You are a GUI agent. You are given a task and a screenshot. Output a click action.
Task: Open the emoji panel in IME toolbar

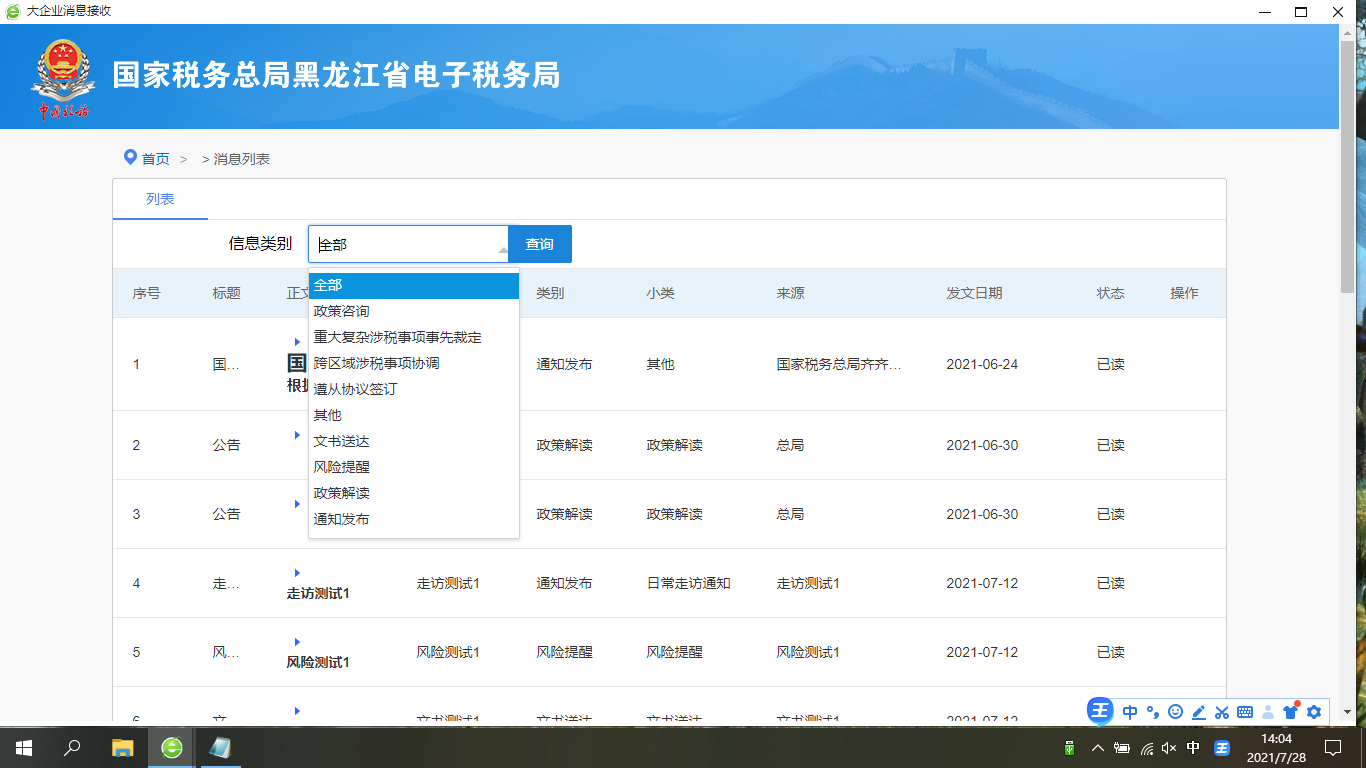(x=1176, y=712)
